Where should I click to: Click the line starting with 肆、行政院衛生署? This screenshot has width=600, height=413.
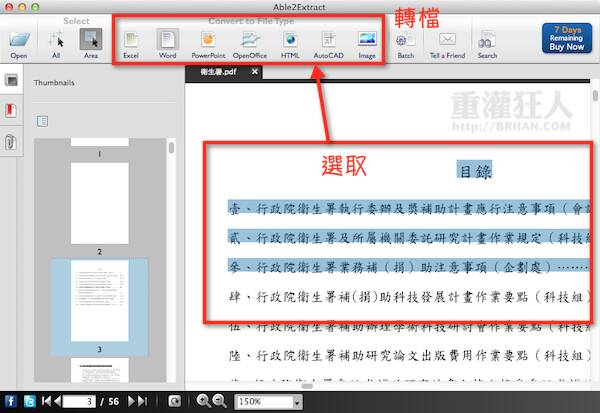tap(409, 297)
